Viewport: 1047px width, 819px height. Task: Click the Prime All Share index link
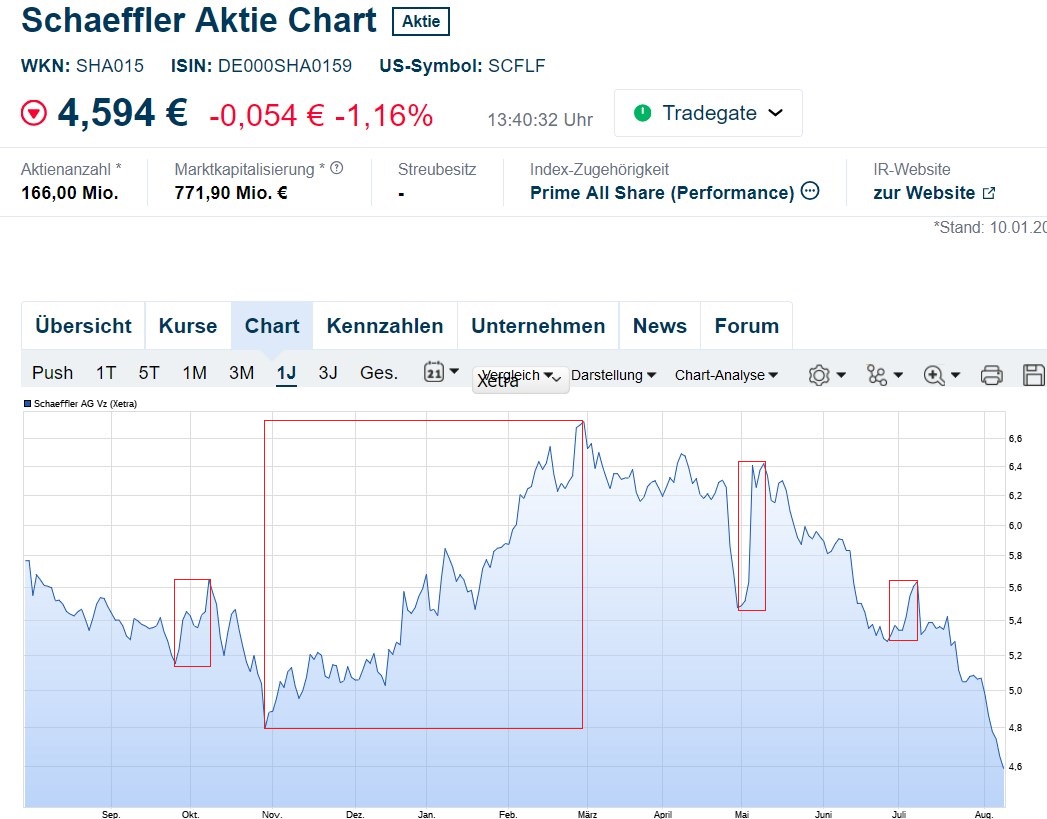click(x=660, y=192)
